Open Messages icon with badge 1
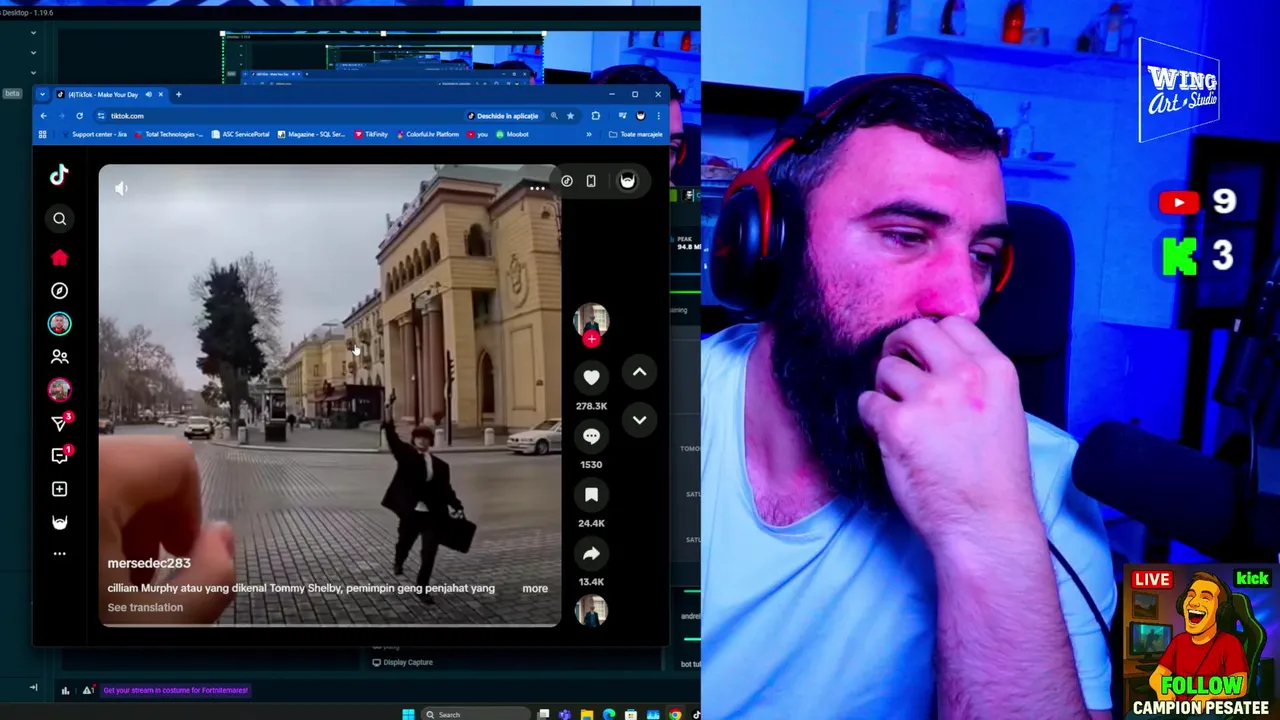 pyautogui.click(x=60, y=455)
